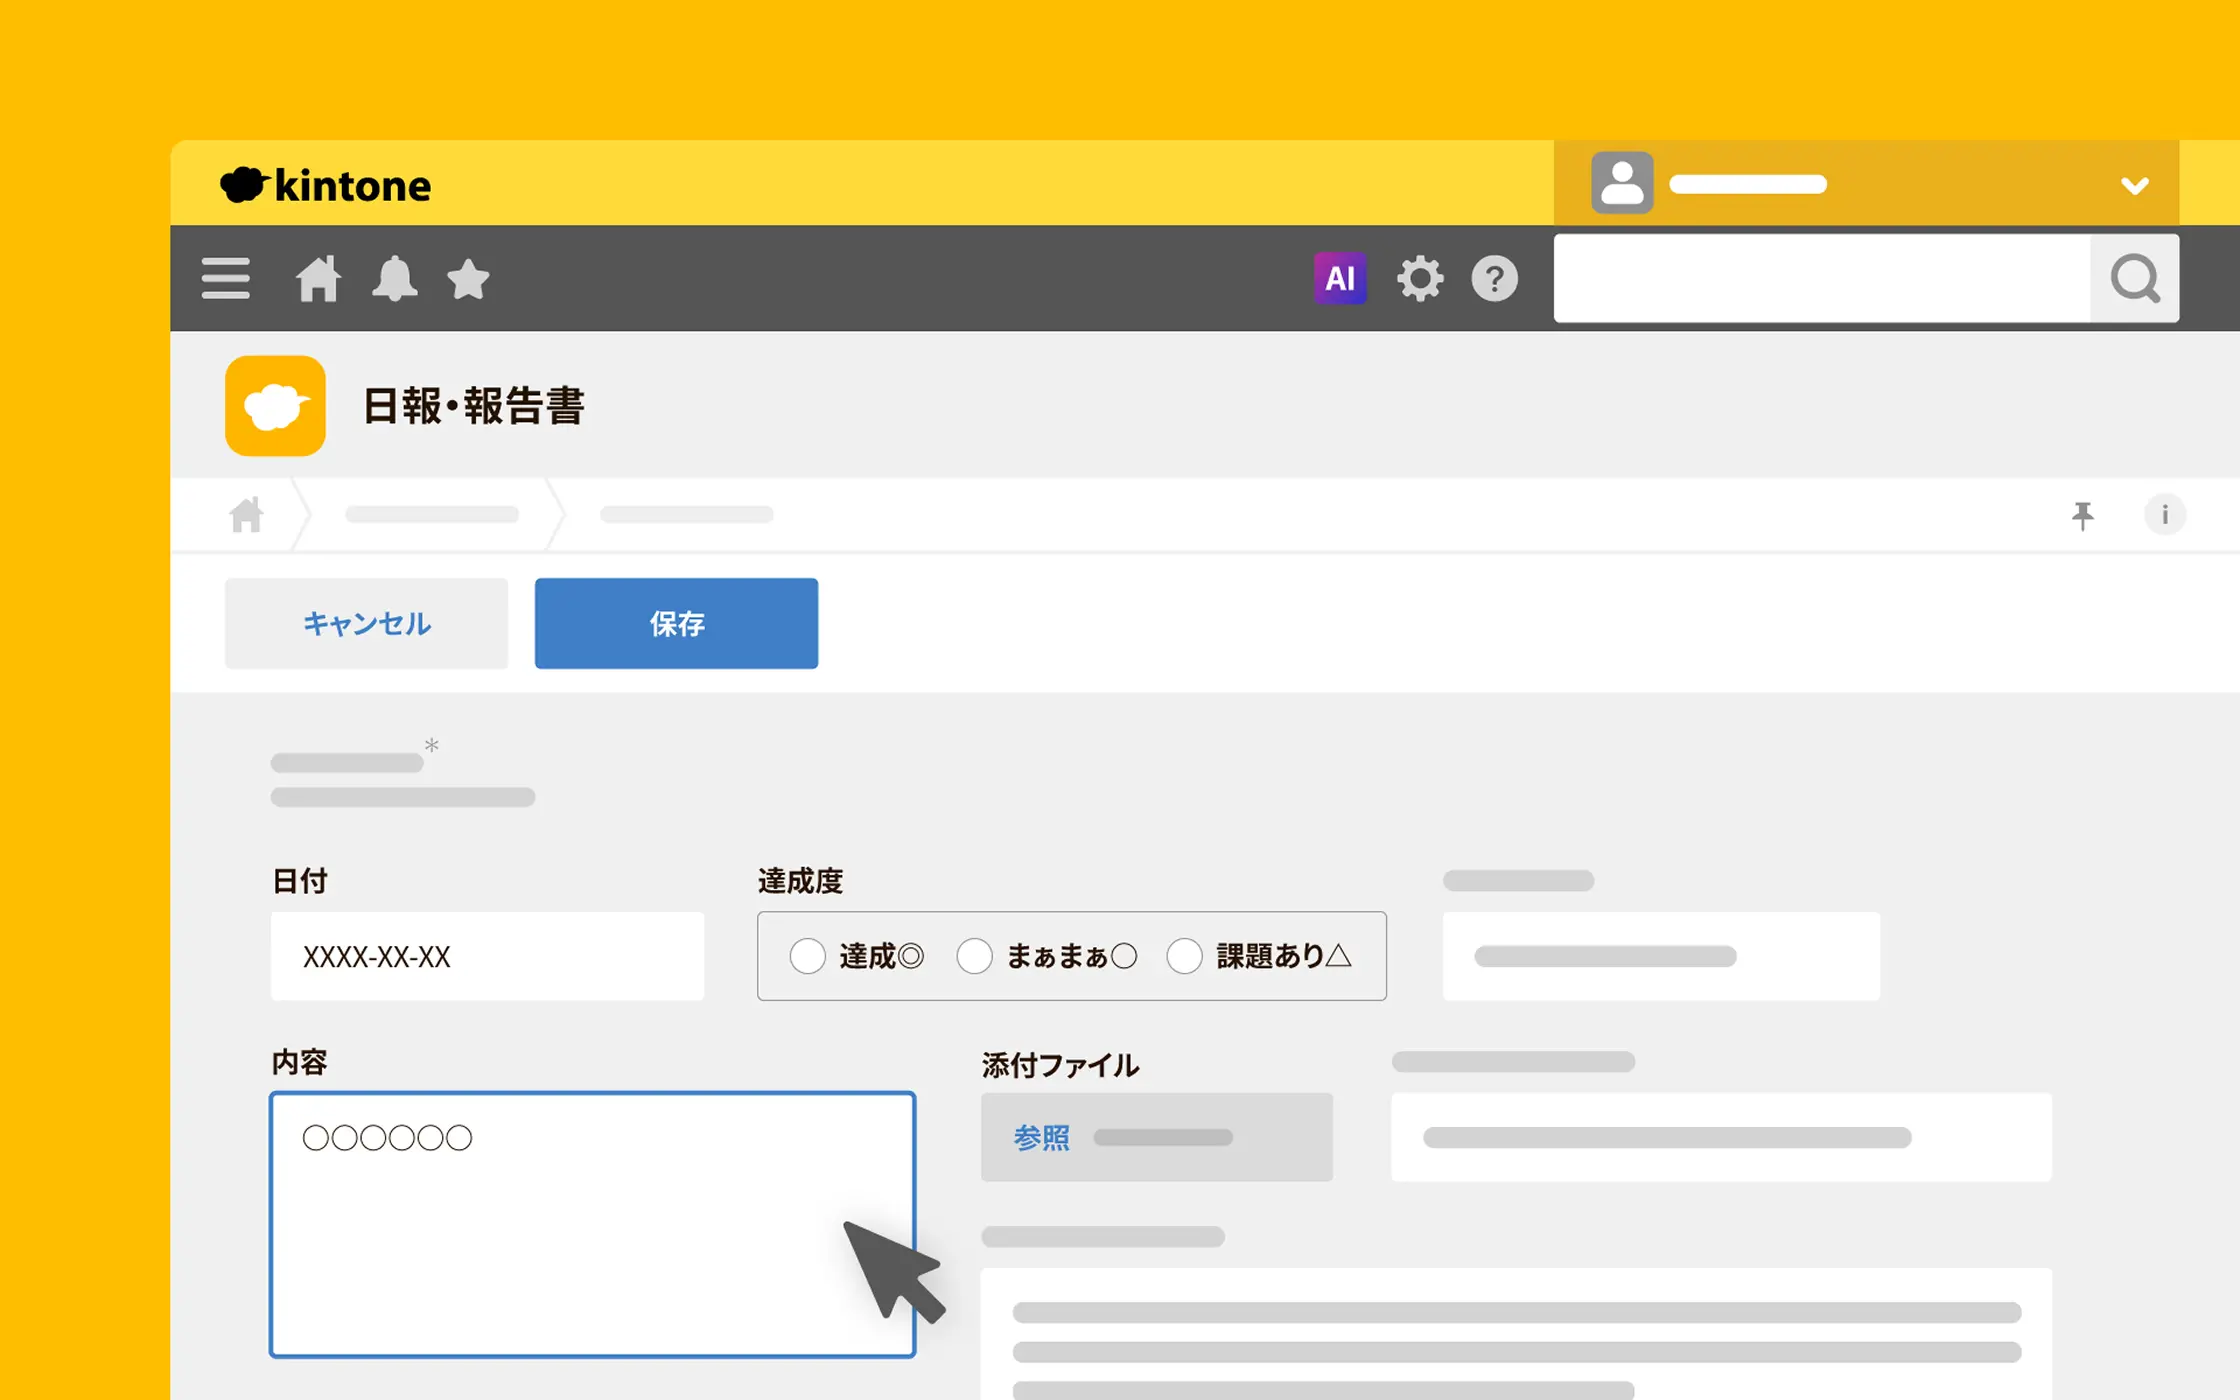
Task: Select the まぁまぁ○ radio option
Action: (974, 956)
